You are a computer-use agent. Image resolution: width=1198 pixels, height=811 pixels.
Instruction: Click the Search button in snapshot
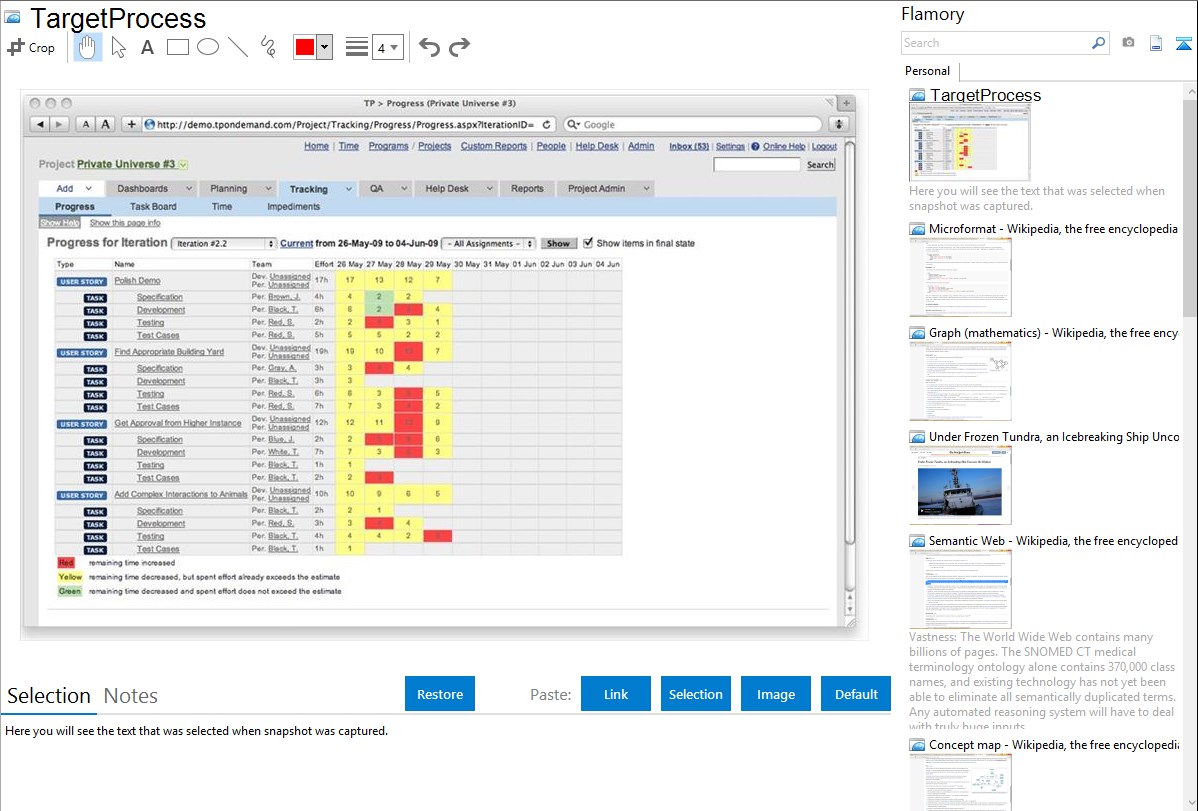pyautogui.click(x=821, y=164)
